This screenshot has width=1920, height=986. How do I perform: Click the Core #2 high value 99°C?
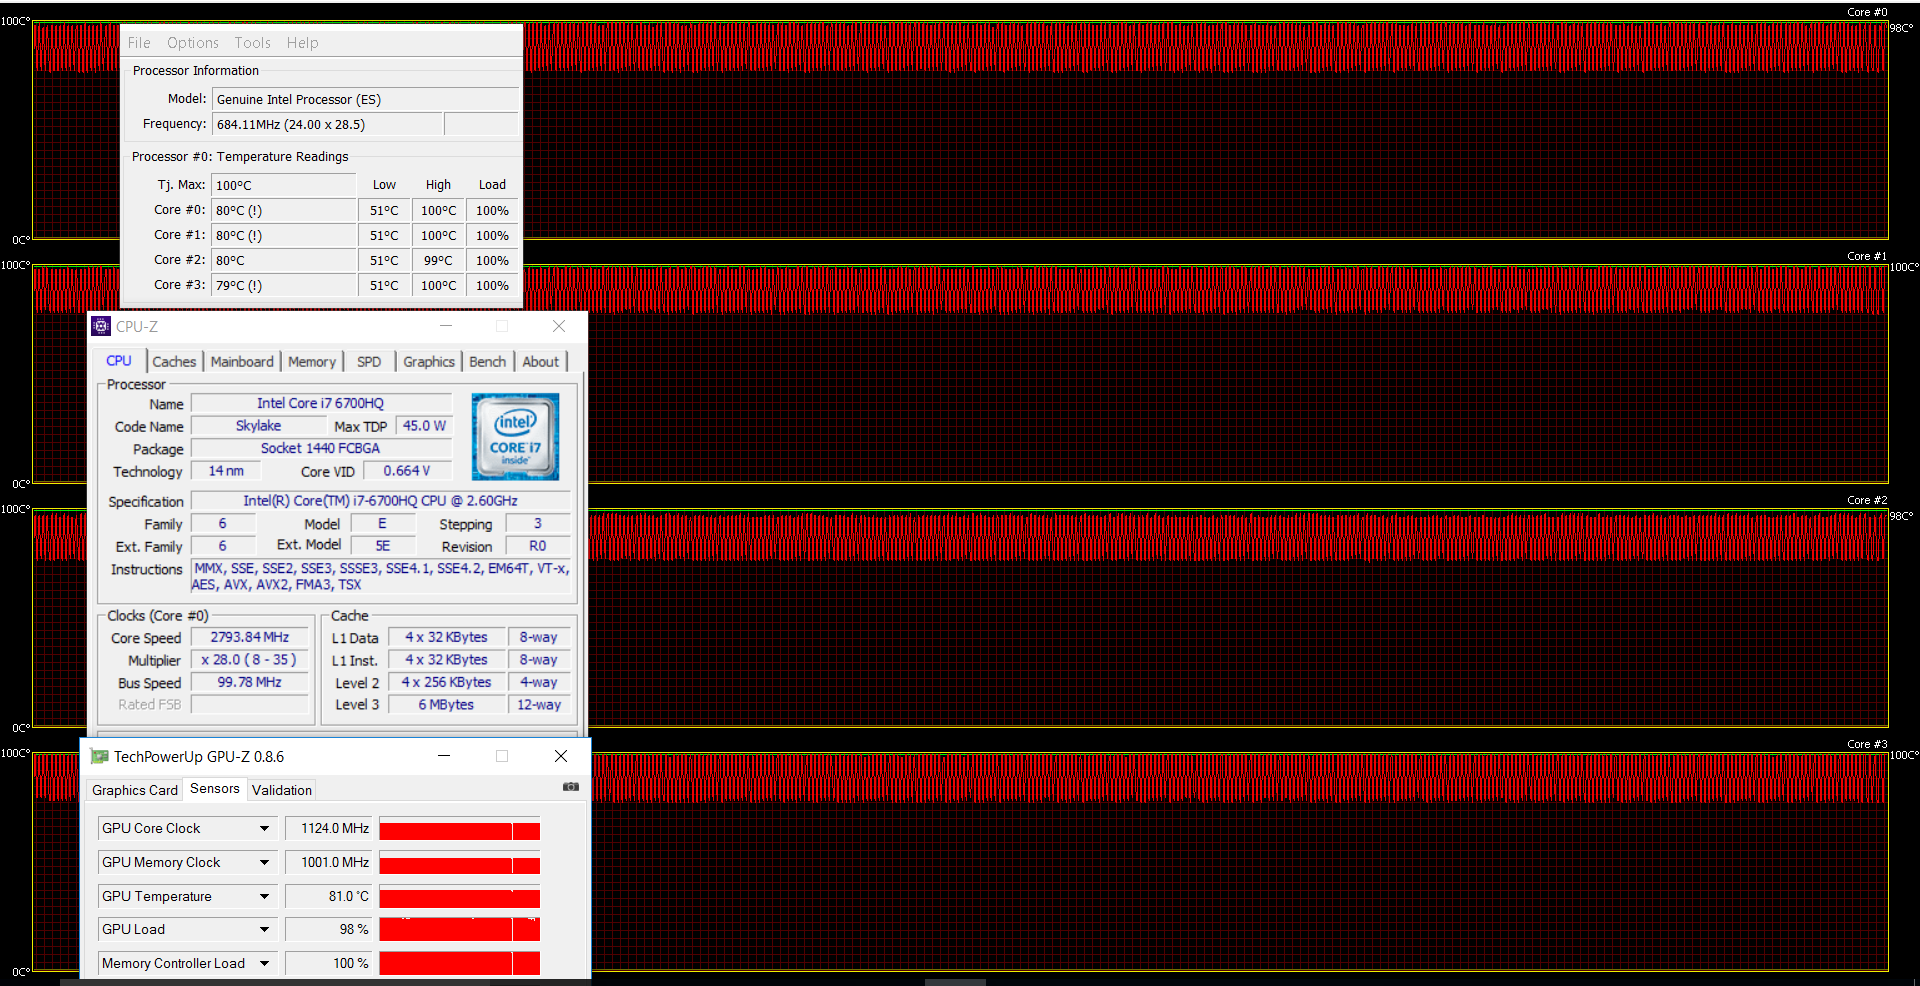[438, 260]
